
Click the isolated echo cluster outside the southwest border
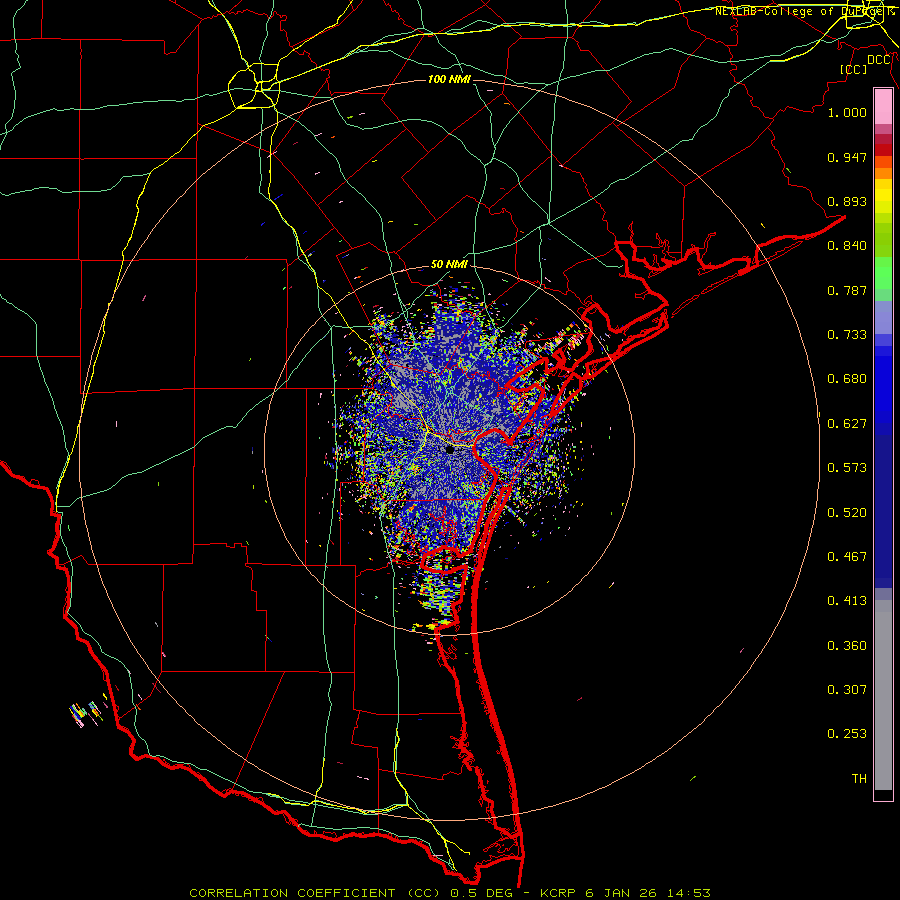[87, 712]
